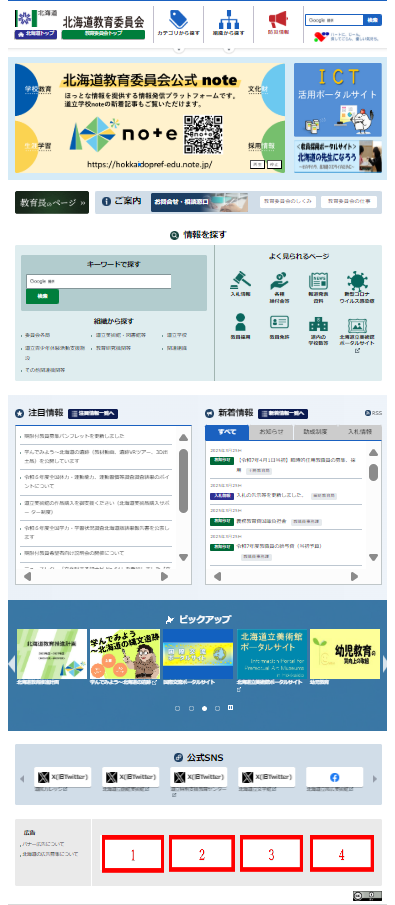The height and width of the screenshot is (905, 395).
Task: Open the X (旧Twitter) button beside Facebook
Action: point(267,777)
